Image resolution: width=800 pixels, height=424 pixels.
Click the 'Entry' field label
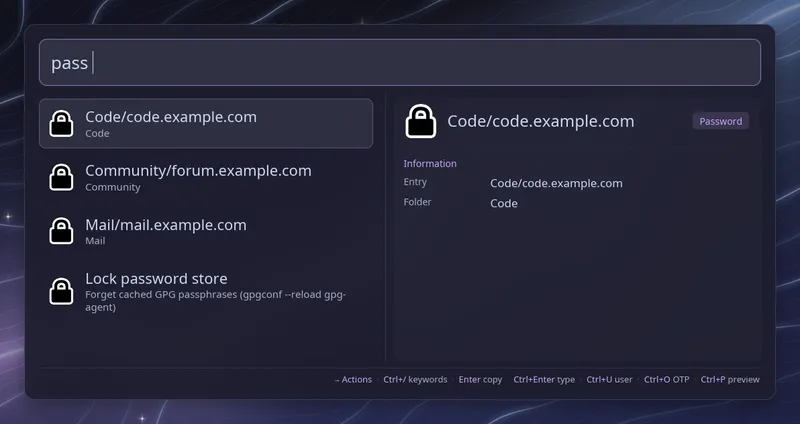coord(415,182)
